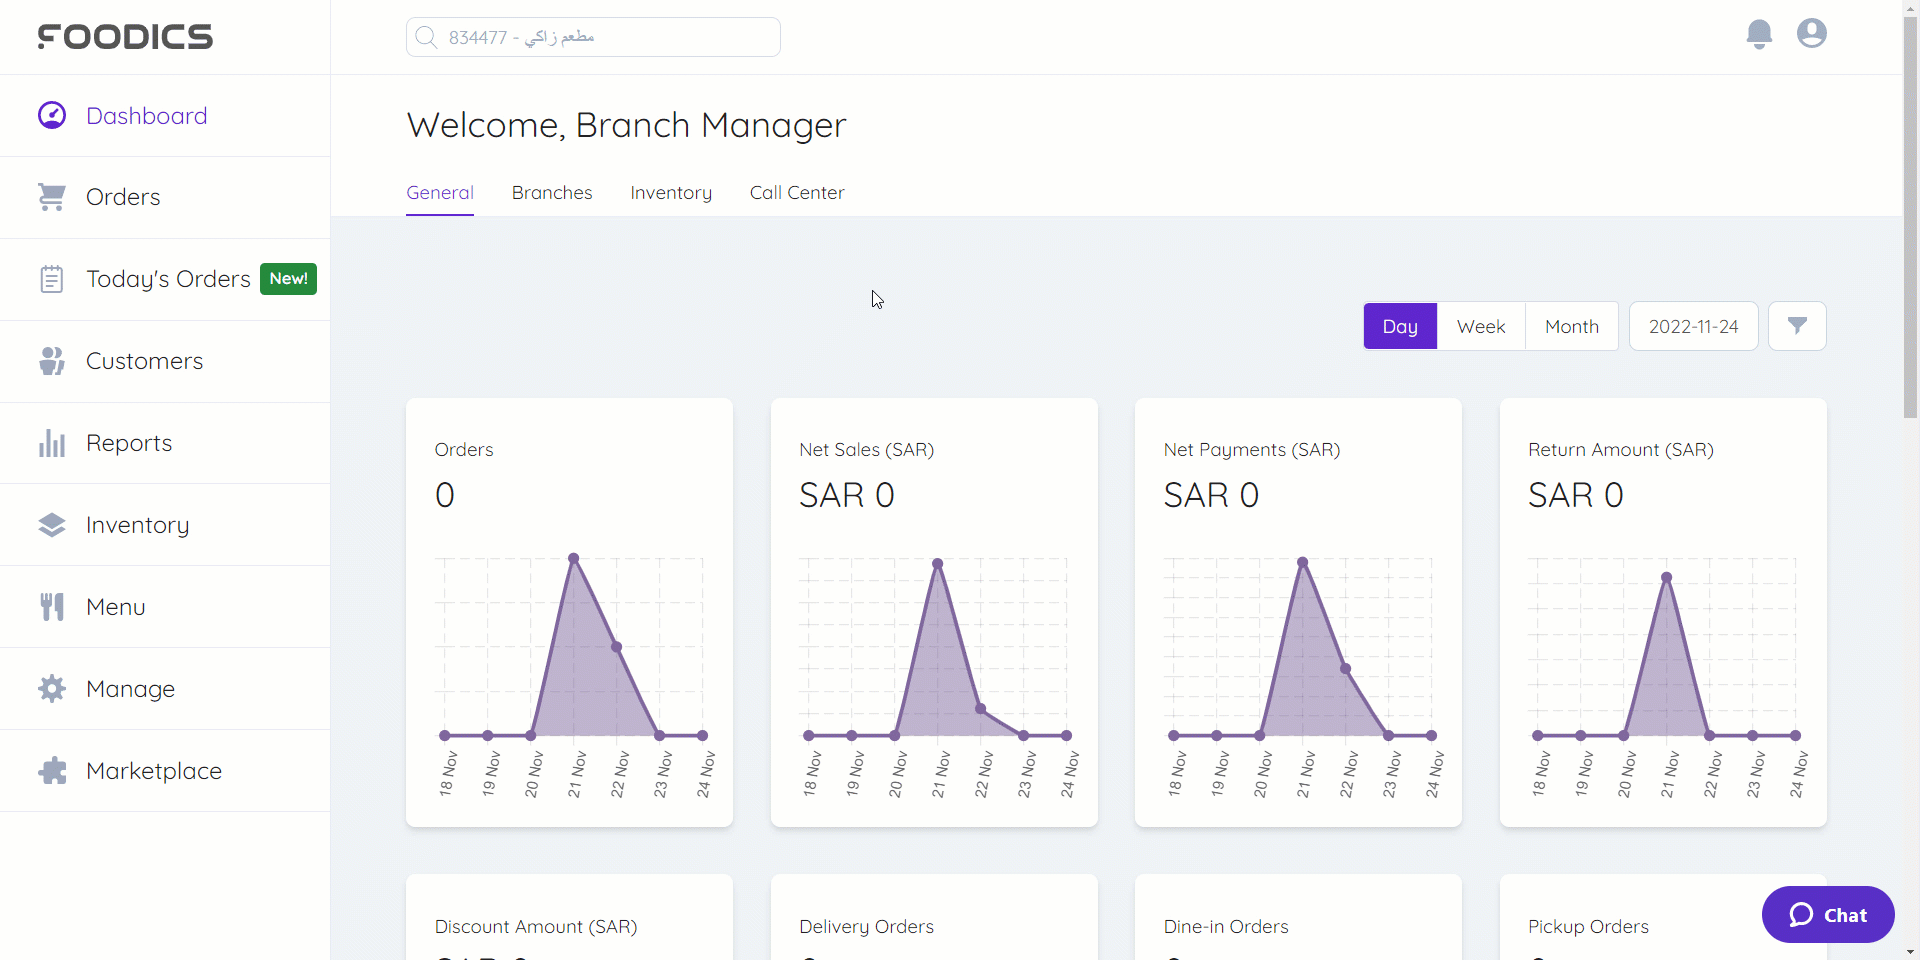1920x960 pixels.
Task: Open Customers from the sidebar
Action: (x=144, y=361)
